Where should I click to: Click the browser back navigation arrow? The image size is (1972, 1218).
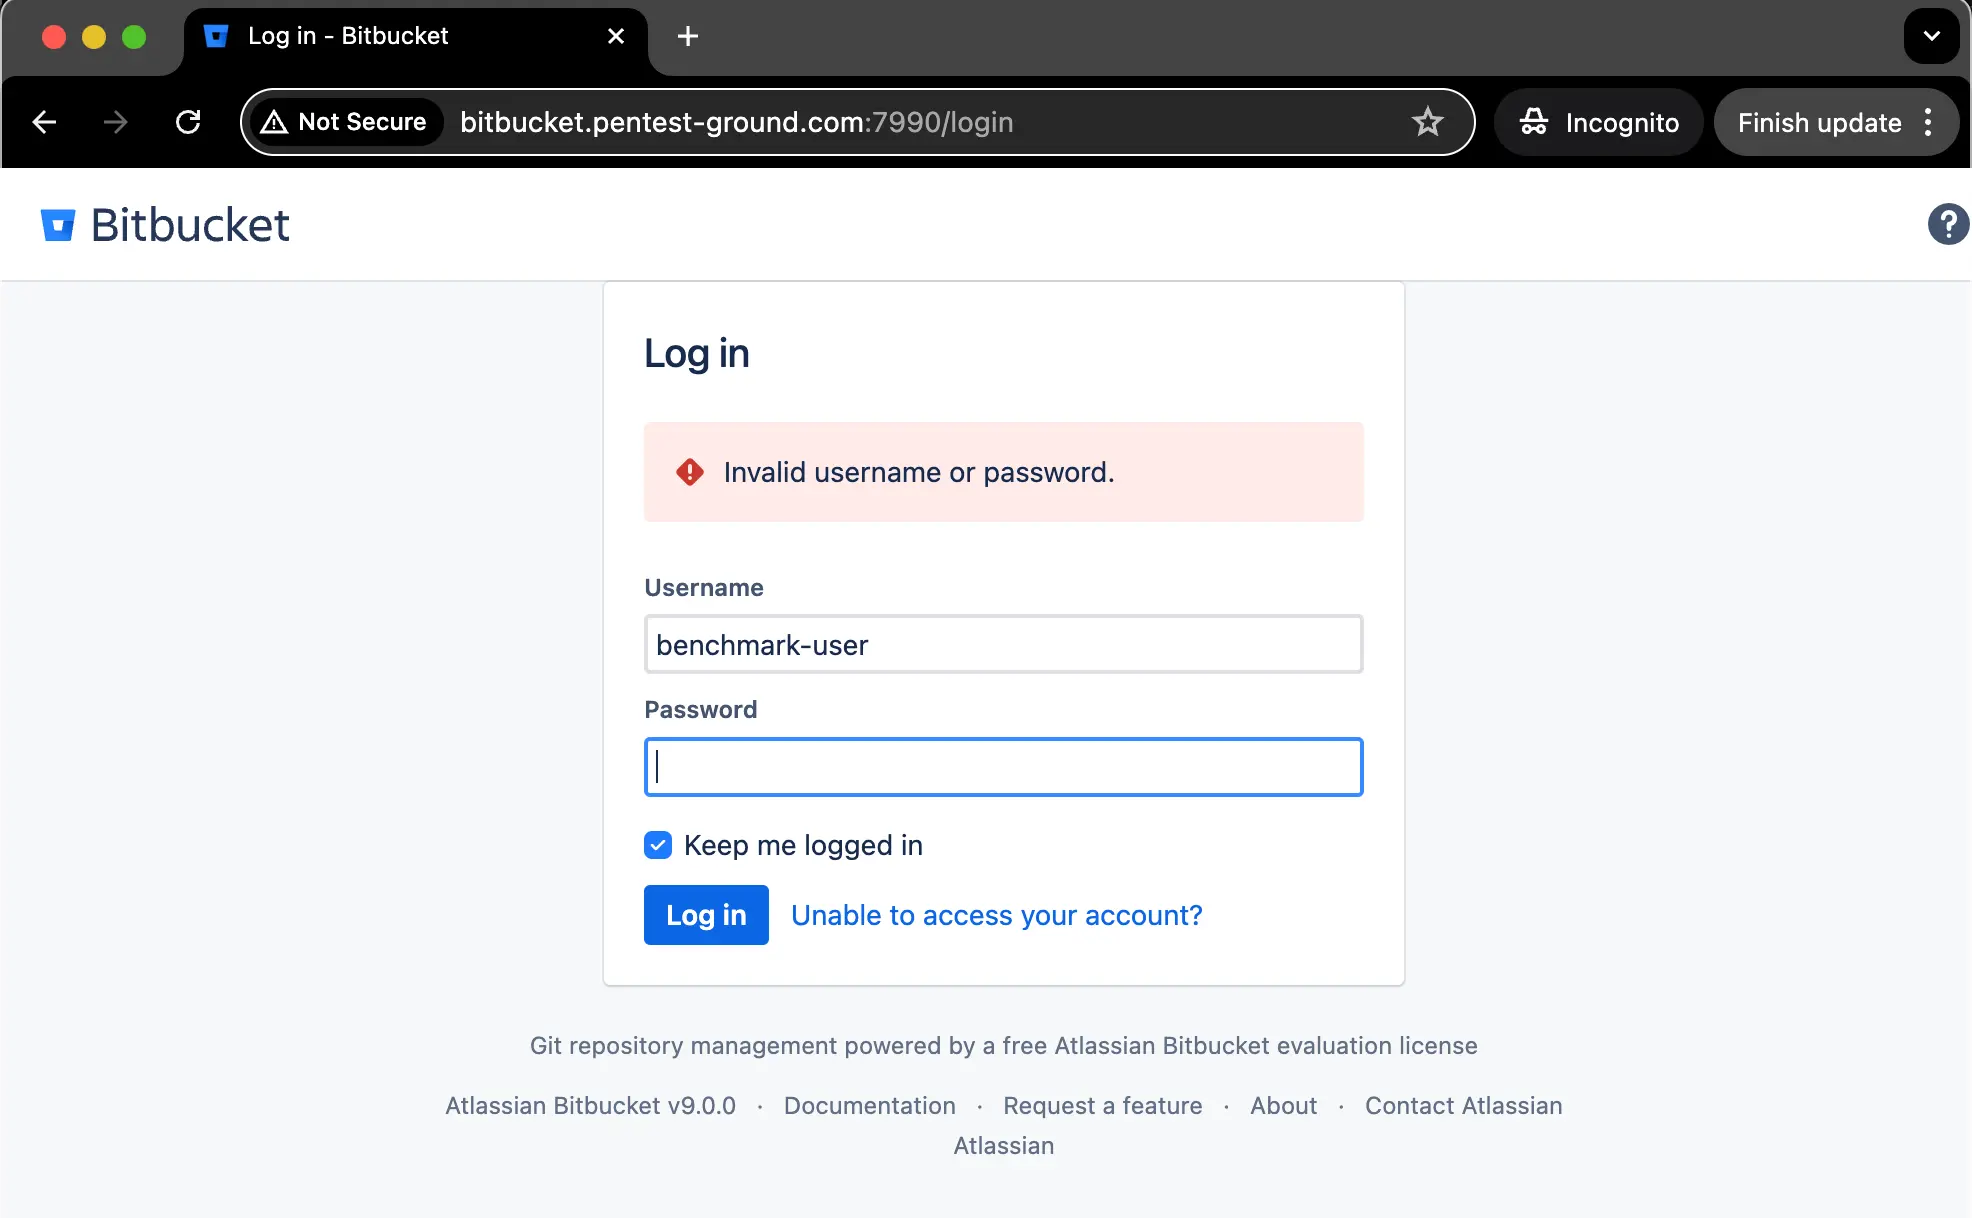point(44,121)
